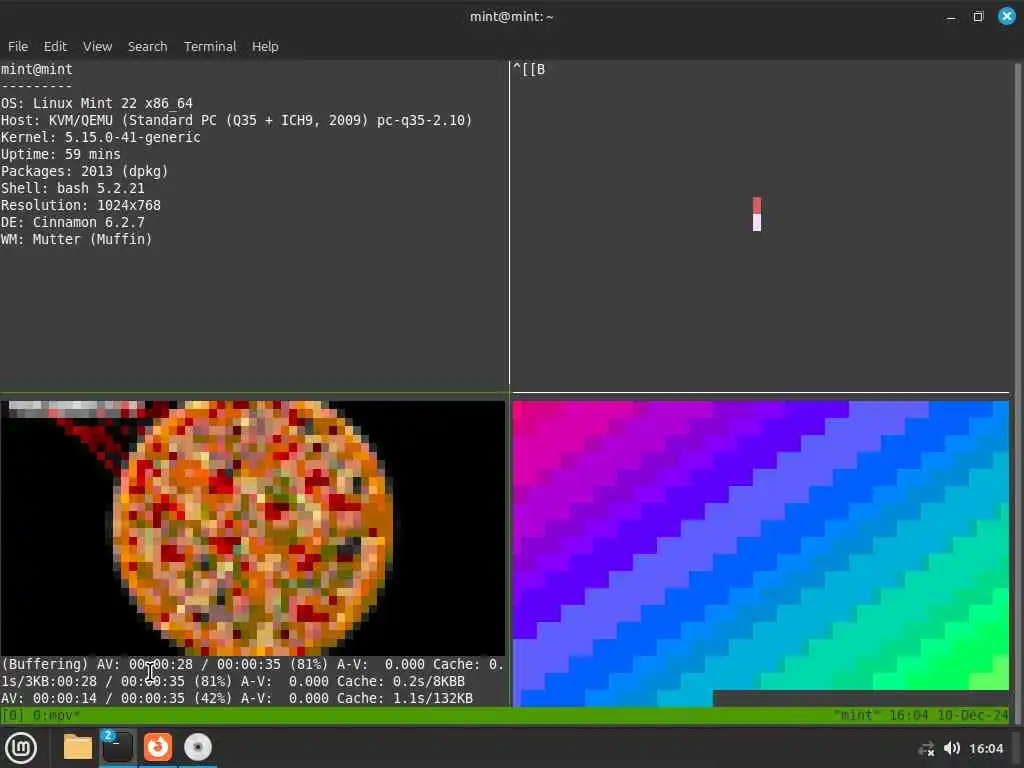This screenshot has width=1024, height=768.
Task: Open the File menu
Action: coord(18,46)
